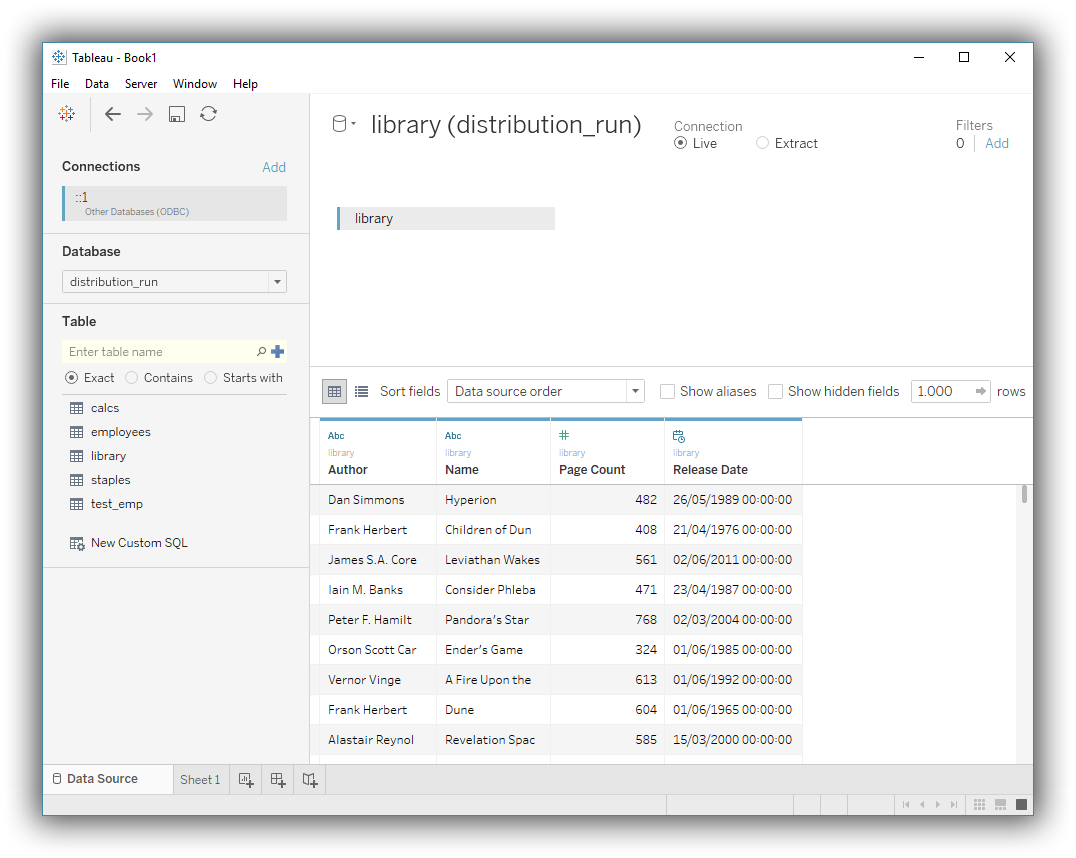Viewport: 1076px width, 858px height.
Task: Select the Contains search mode option
Action: (x=131, y=377)
